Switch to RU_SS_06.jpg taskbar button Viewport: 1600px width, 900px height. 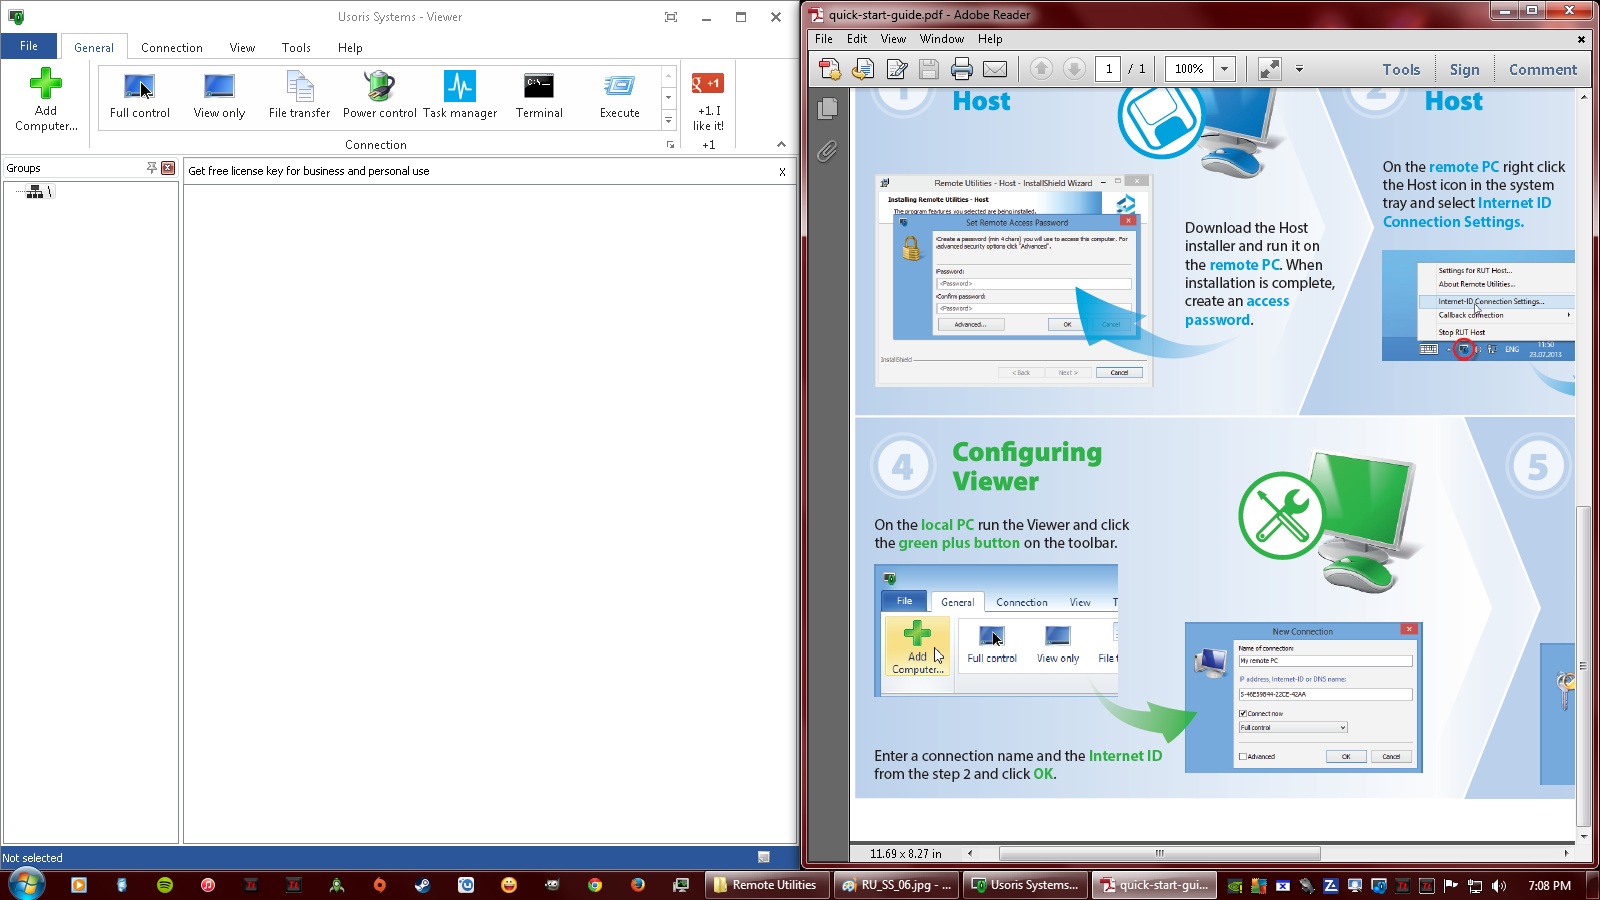pyautogui.click(x=897, y=885)
